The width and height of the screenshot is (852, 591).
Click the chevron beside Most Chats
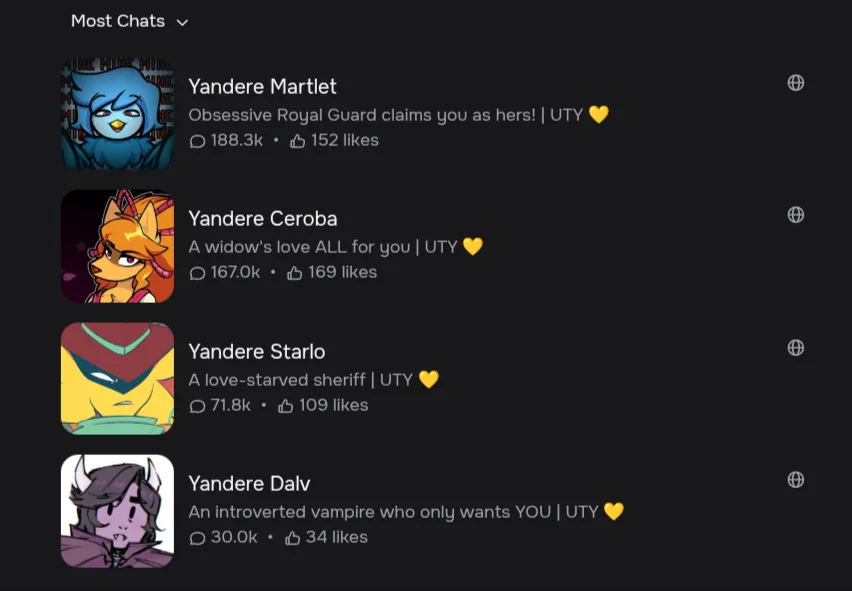pyautogui.click(x=183, y=22)
